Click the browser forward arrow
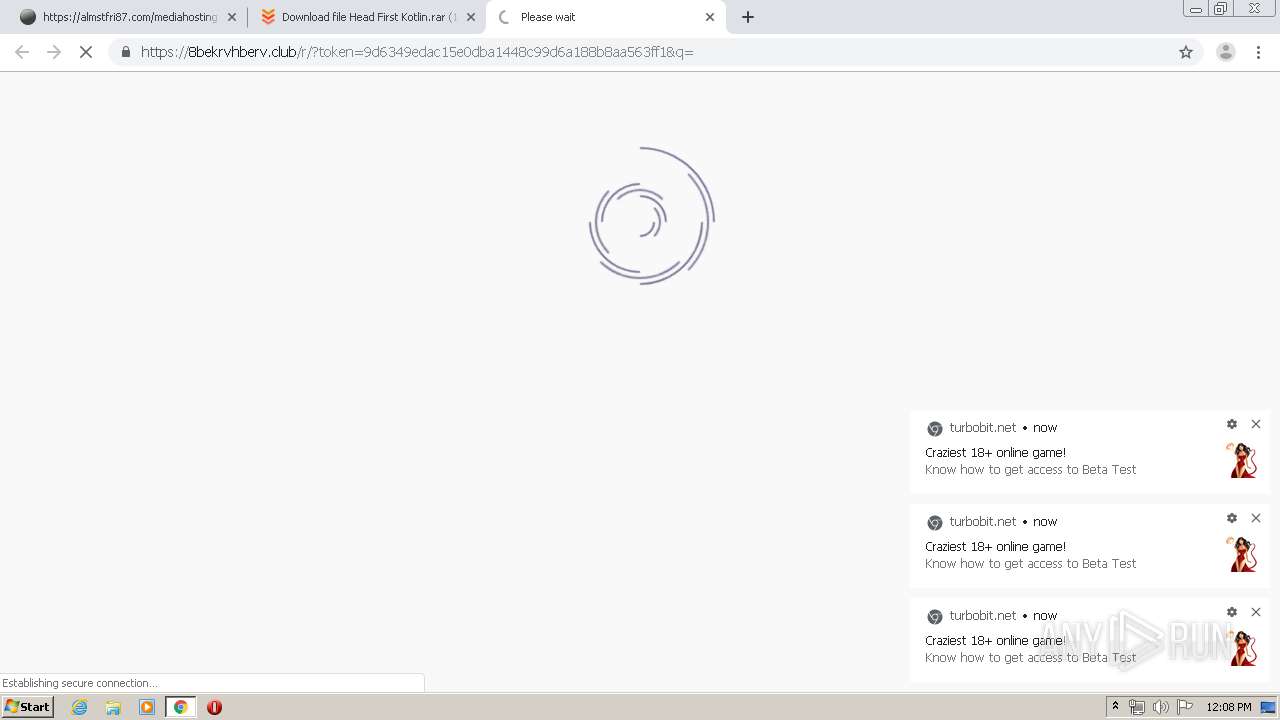The image size is (1280, 720). [x=54, y=52]
